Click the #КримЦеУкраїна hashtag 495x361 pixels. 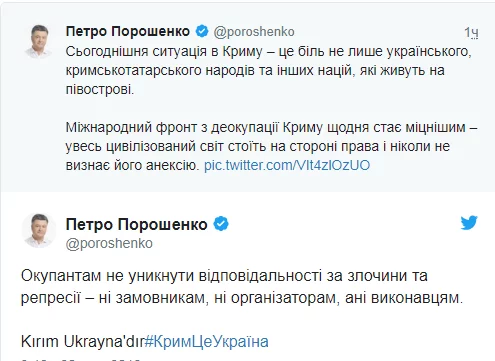pos(206,342)
